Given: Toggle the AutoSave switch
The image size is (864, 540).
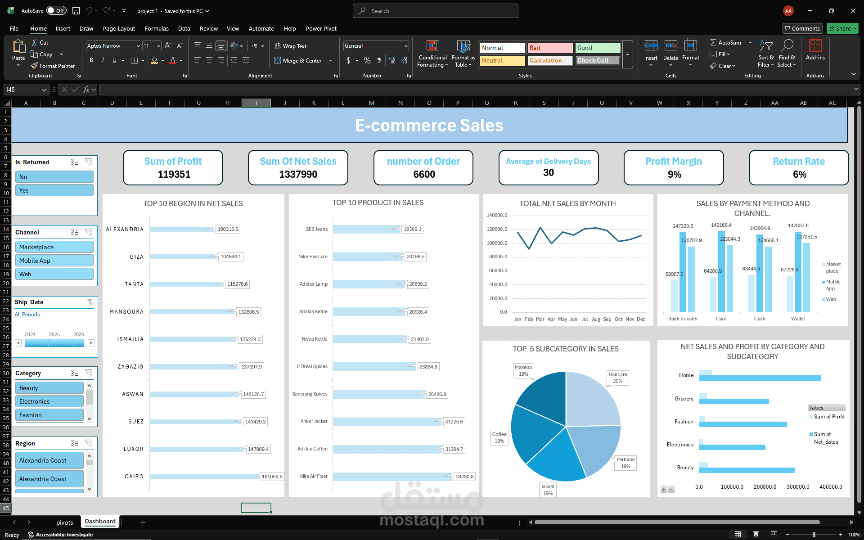Looking at the screenshot, I should point(56,10).
